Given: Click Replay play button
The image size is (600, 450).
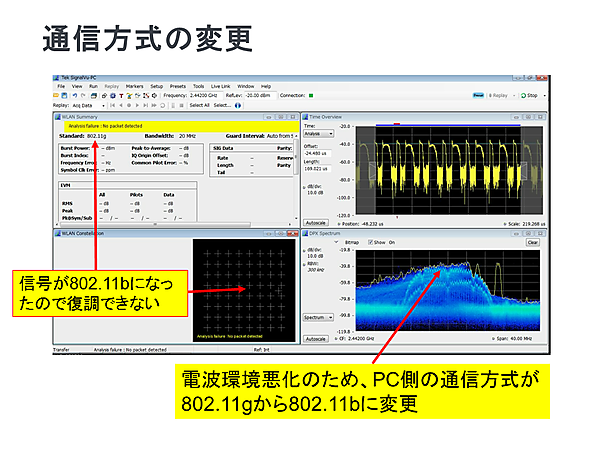Looking at the screenshot, I should tap(137, 105).
